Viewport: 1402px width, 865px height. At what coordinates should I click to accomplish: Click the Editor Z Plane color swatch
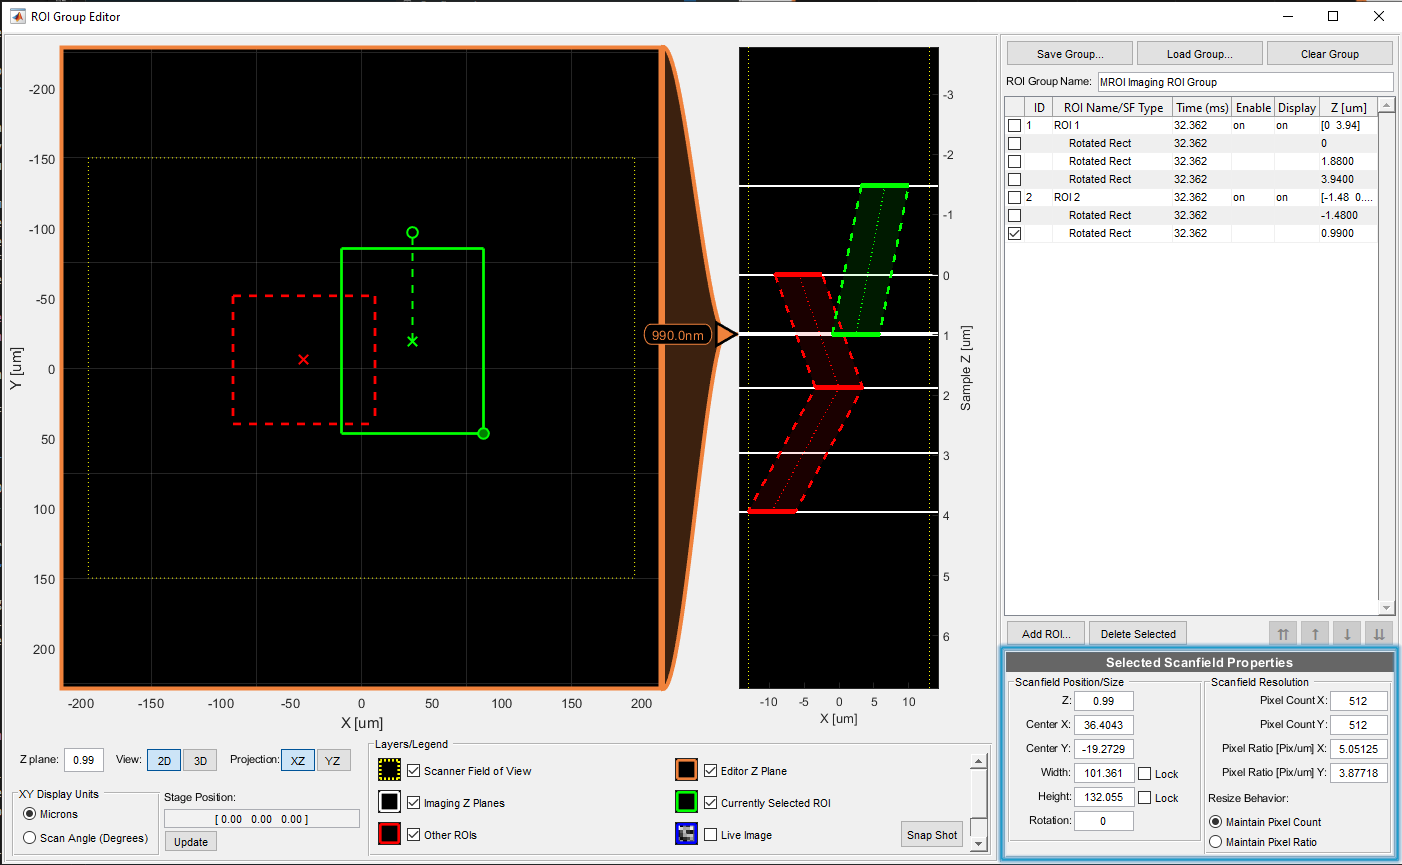tap(685, 770)
